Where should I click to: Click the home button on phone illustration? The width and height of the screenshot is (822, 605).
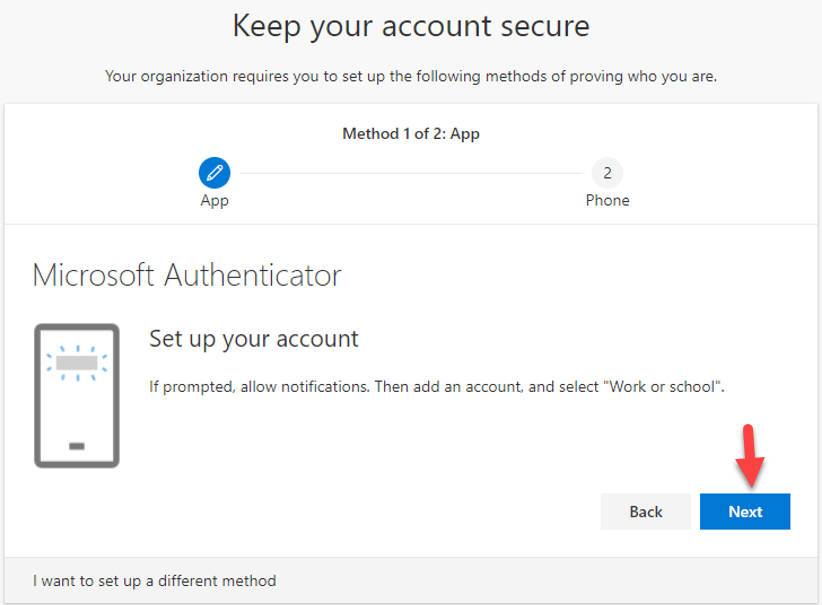[x=77, y=446]
